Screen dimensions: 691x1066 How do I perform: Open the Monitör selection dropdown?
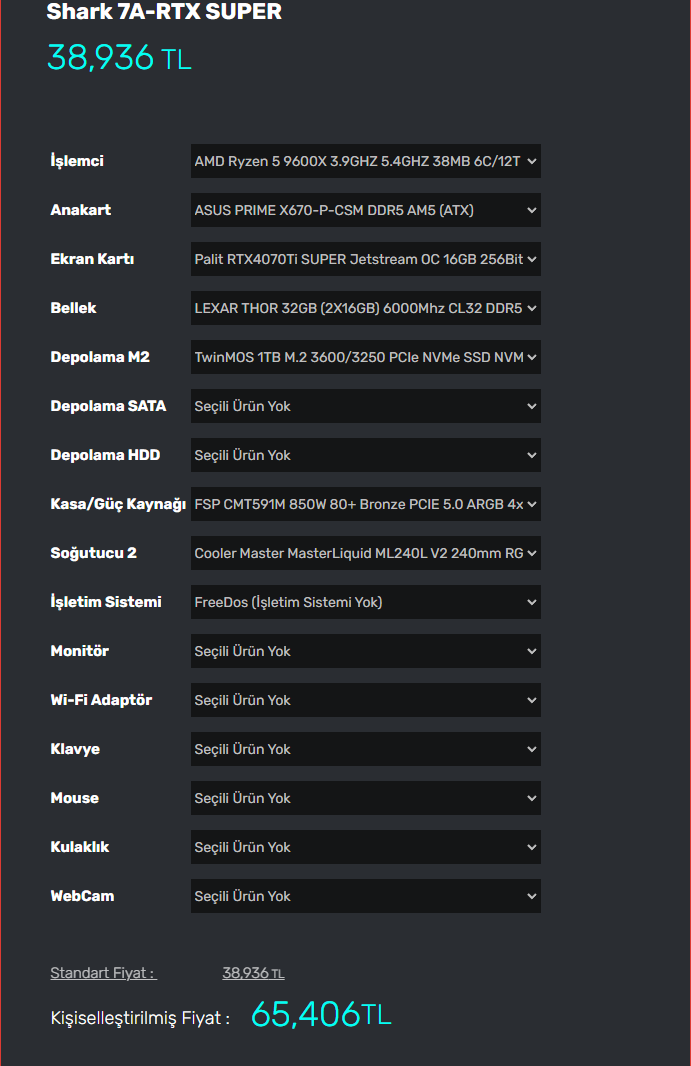click(365, 651)
